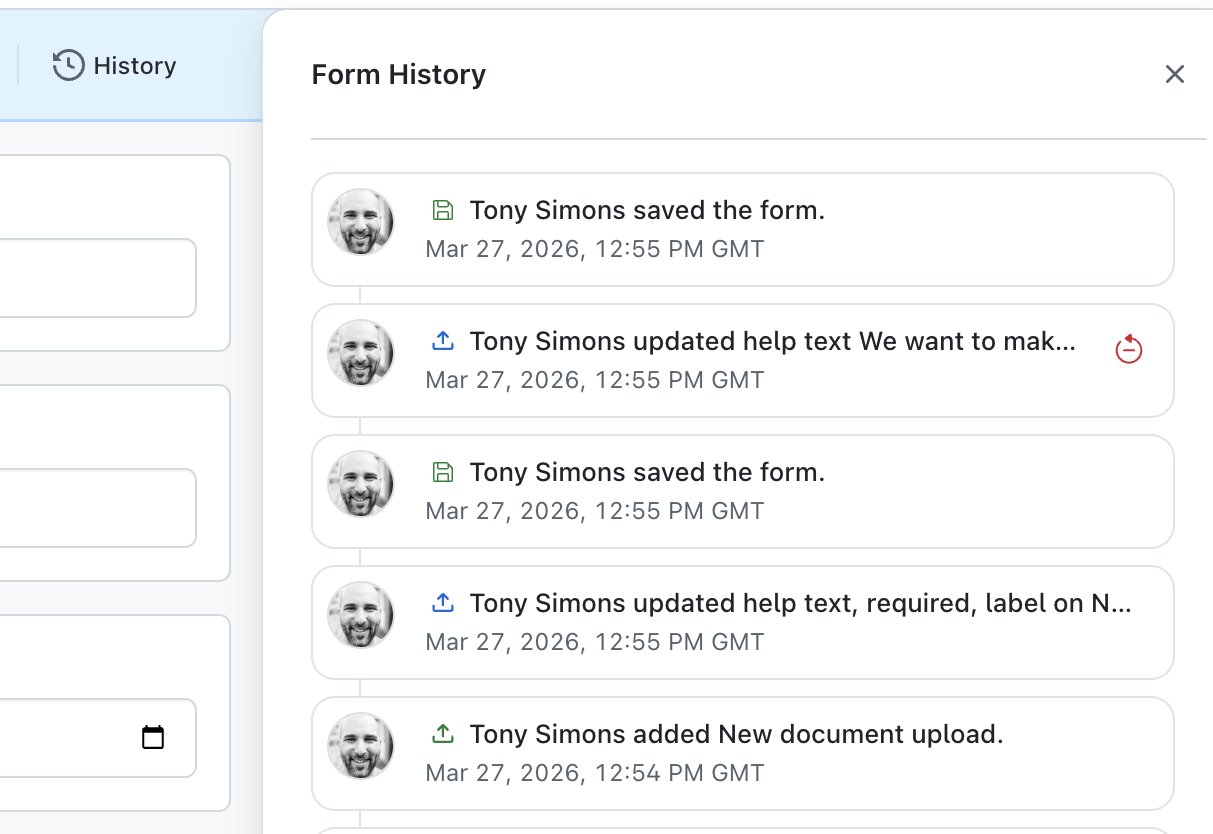Click the green upload icon on 'added New document upload'
The height and width of the screenshot is (834, 1213).
(x=443, y=734)
